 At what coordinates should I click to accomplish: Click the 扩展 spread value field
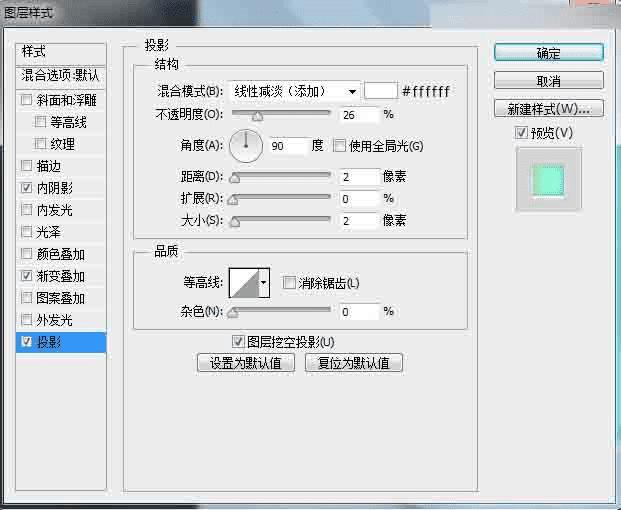(x=359, y=199)
